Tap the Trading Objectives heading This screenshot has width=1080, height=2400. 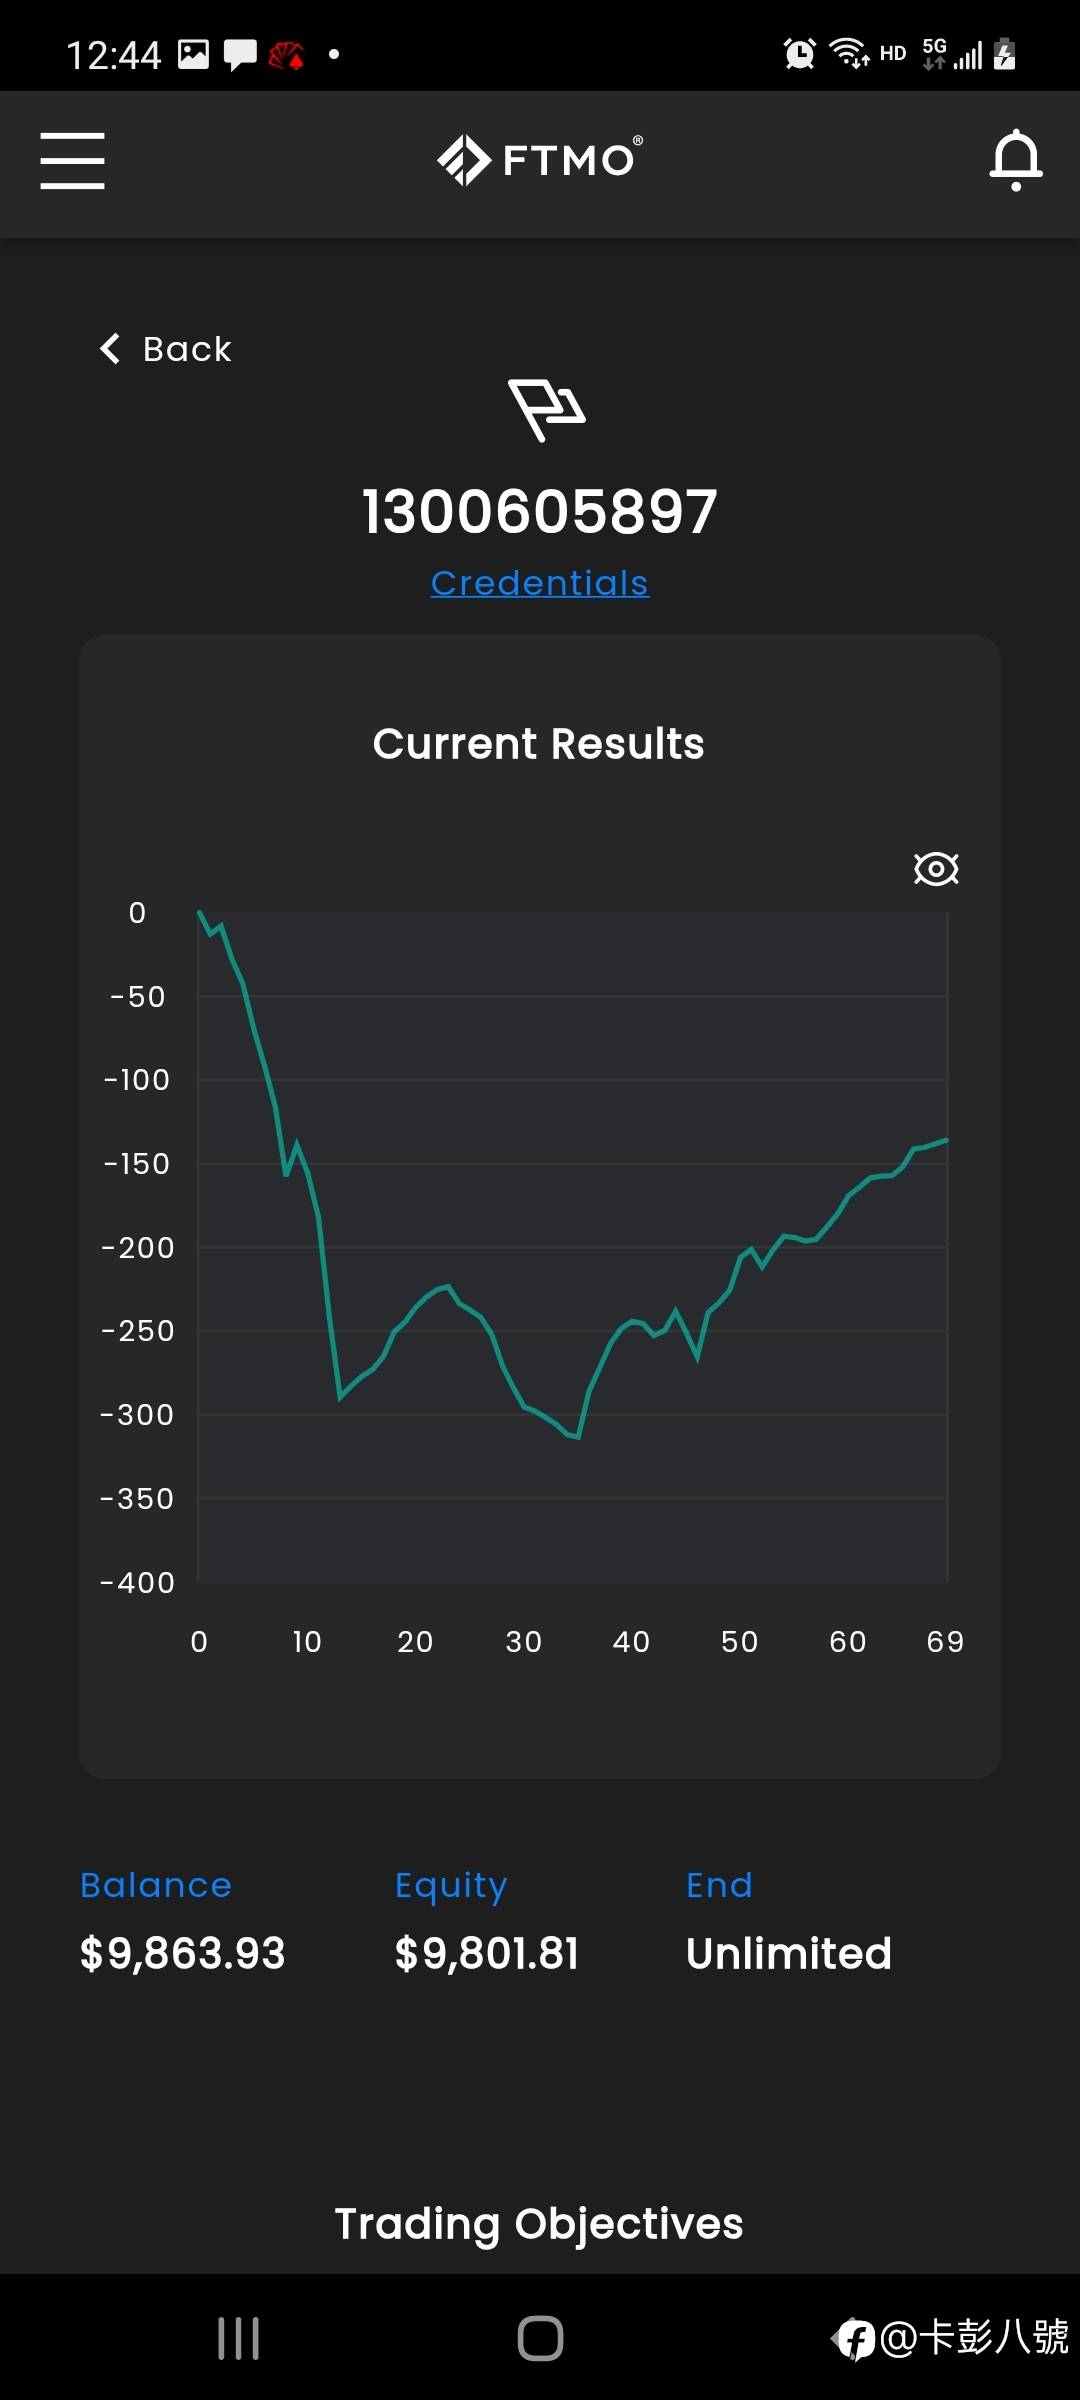[x=540, y=2223]
